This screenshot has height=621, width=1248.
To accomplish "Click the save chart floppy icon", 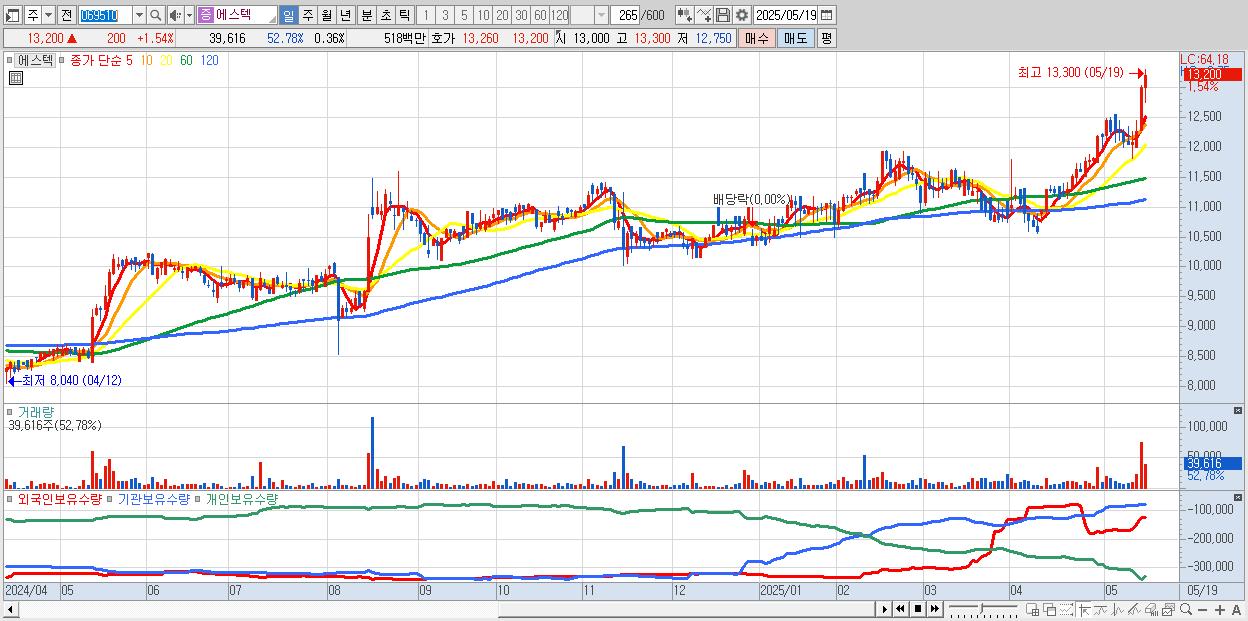I will [x=723, y=15].
